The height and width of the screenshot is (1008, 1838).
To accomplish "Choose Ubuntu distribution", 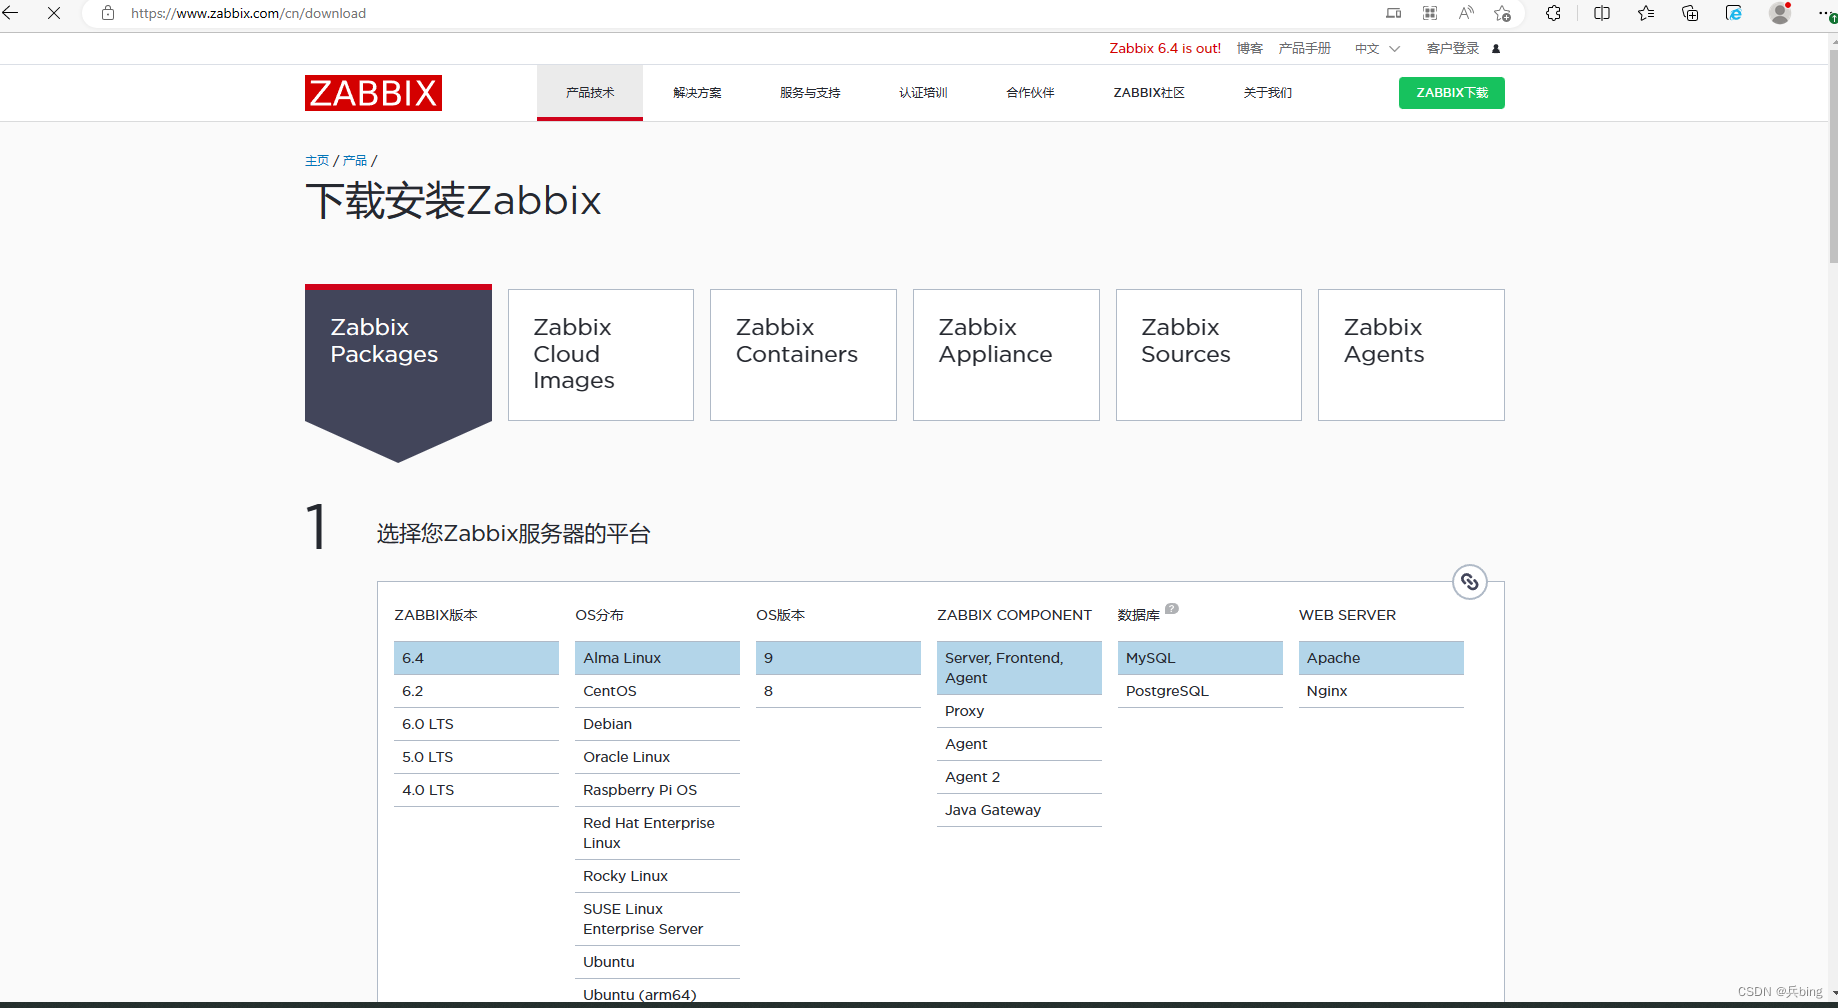I will 657,962.
